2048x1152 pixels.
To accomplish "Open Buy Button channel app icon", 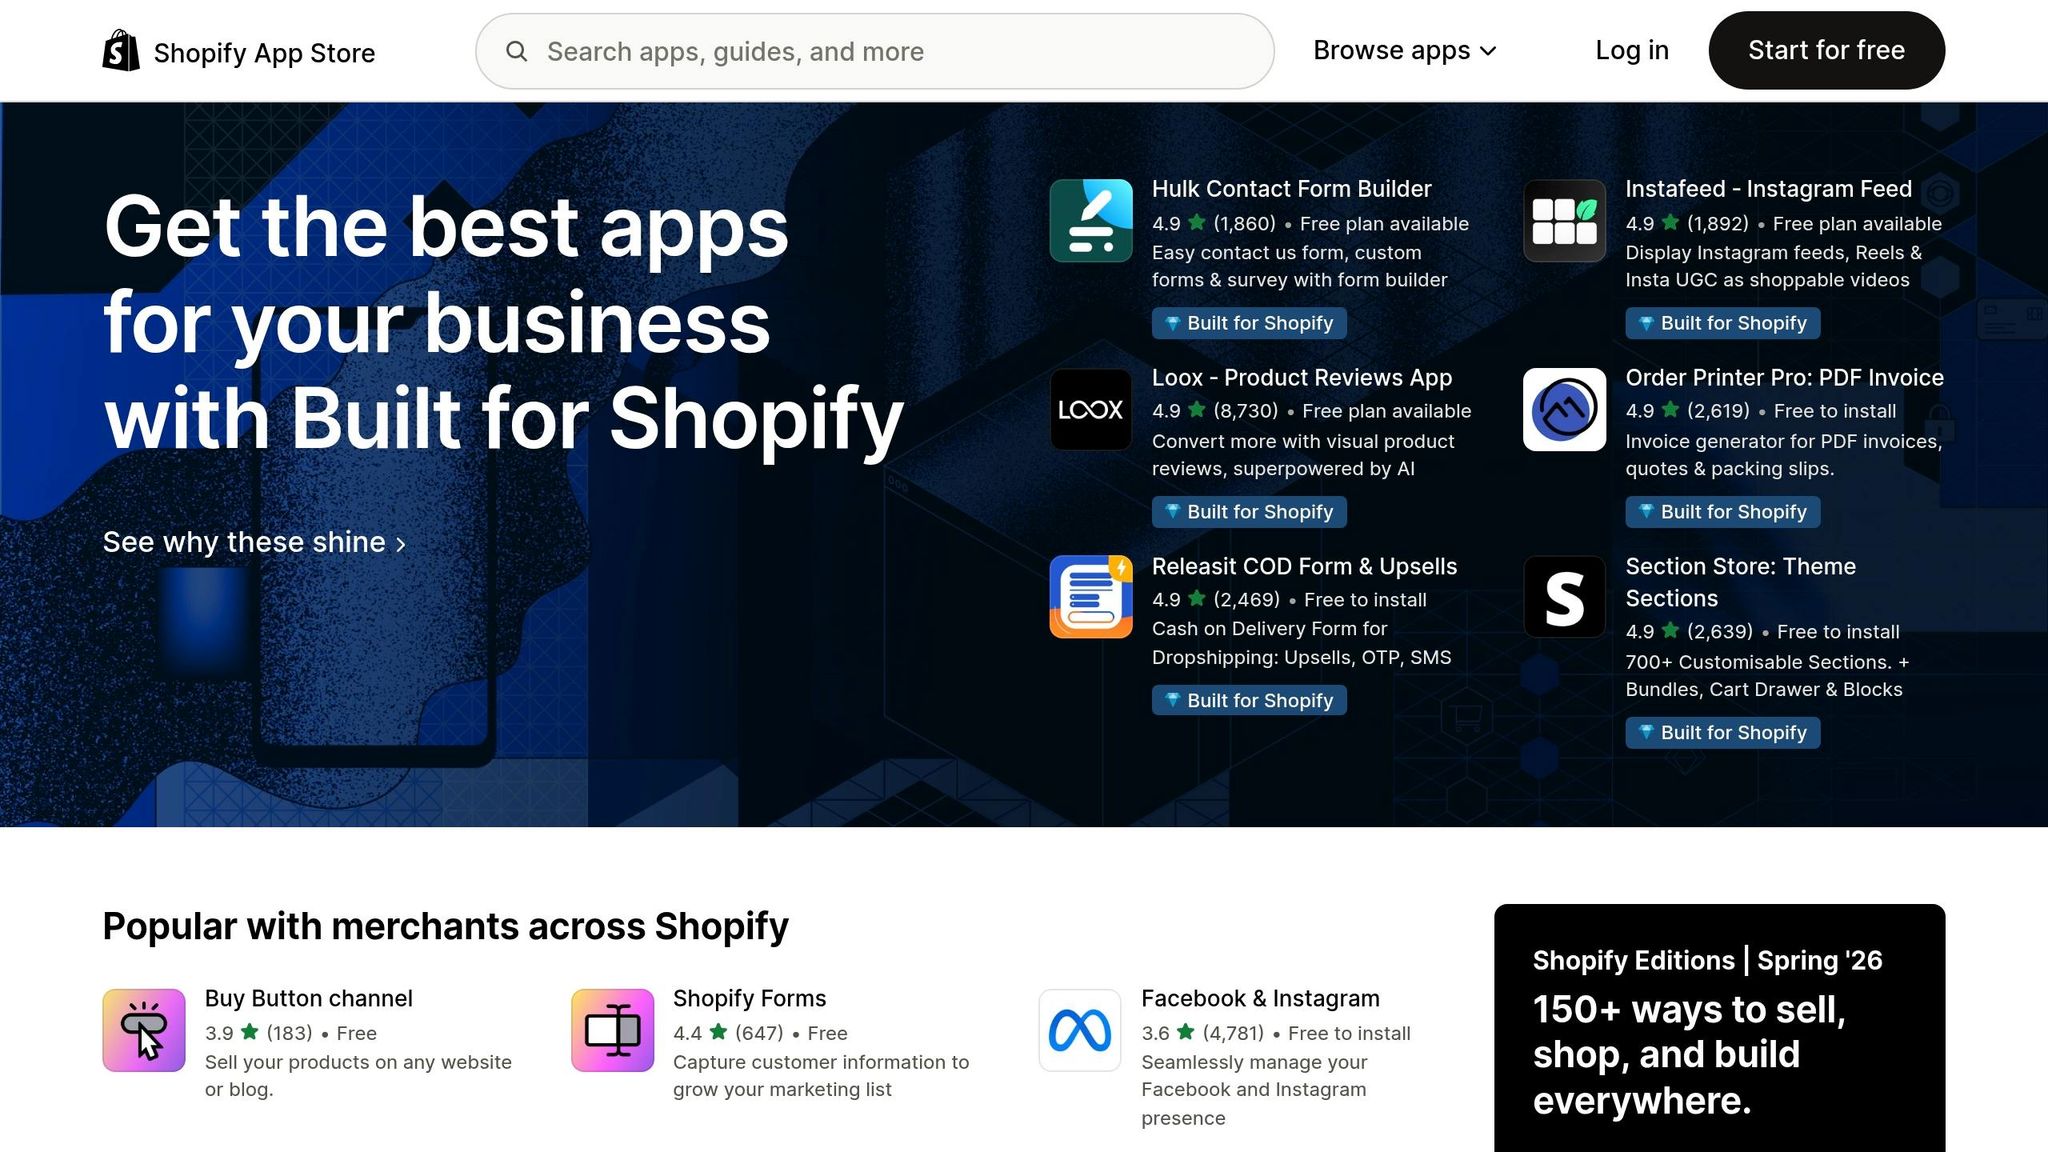I will [144, 1030].
